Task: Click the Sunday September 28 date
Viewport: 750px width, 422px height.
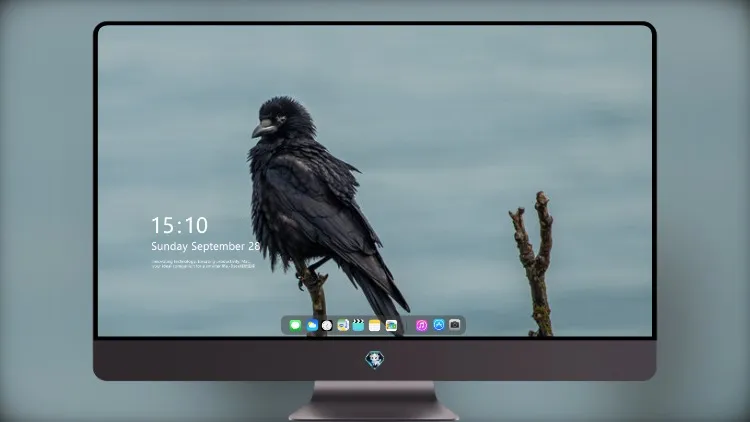Action: pyautogui.click(x=206, y=246)
